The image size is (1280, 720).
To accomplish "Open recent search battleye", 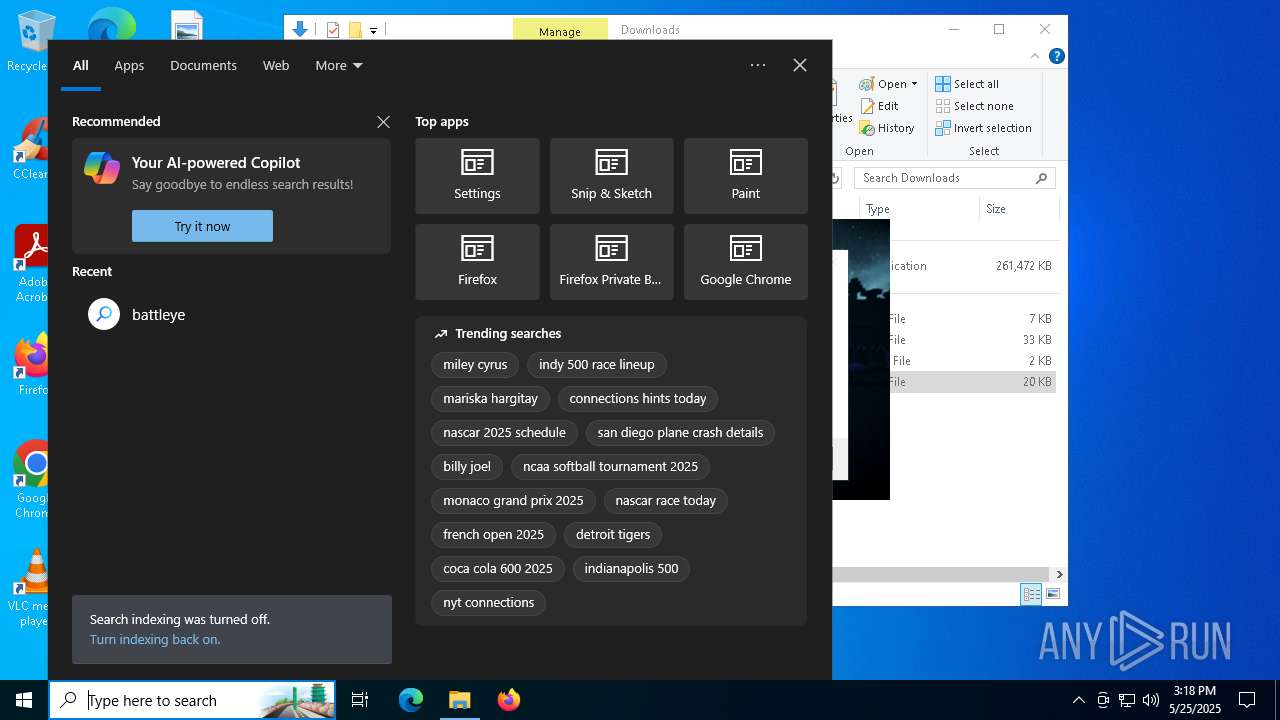I will (232, 314).
